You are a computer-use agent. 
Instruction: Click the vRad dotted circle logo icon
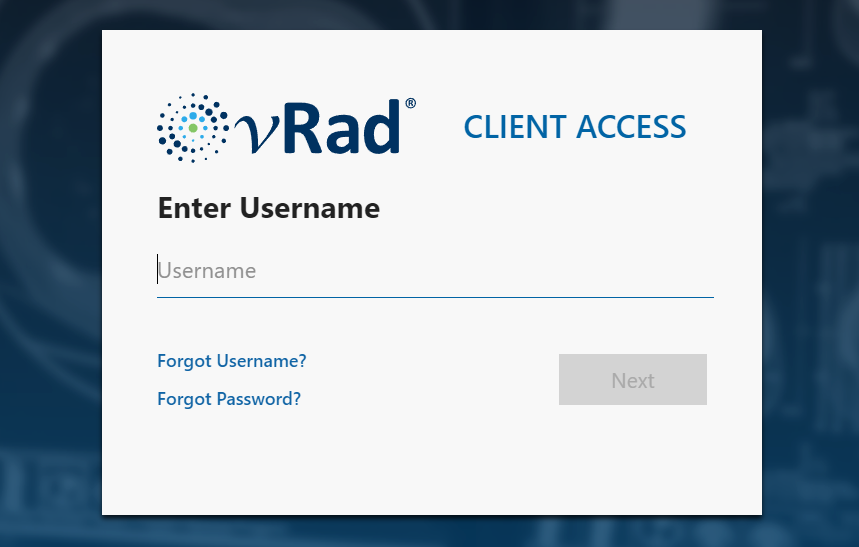[x=193, y=128]
